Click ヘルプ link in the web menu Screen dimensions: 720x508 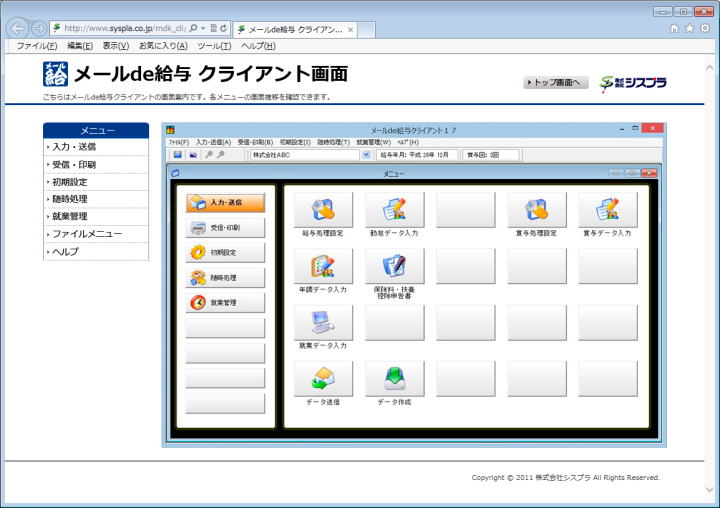coord(65,251)
